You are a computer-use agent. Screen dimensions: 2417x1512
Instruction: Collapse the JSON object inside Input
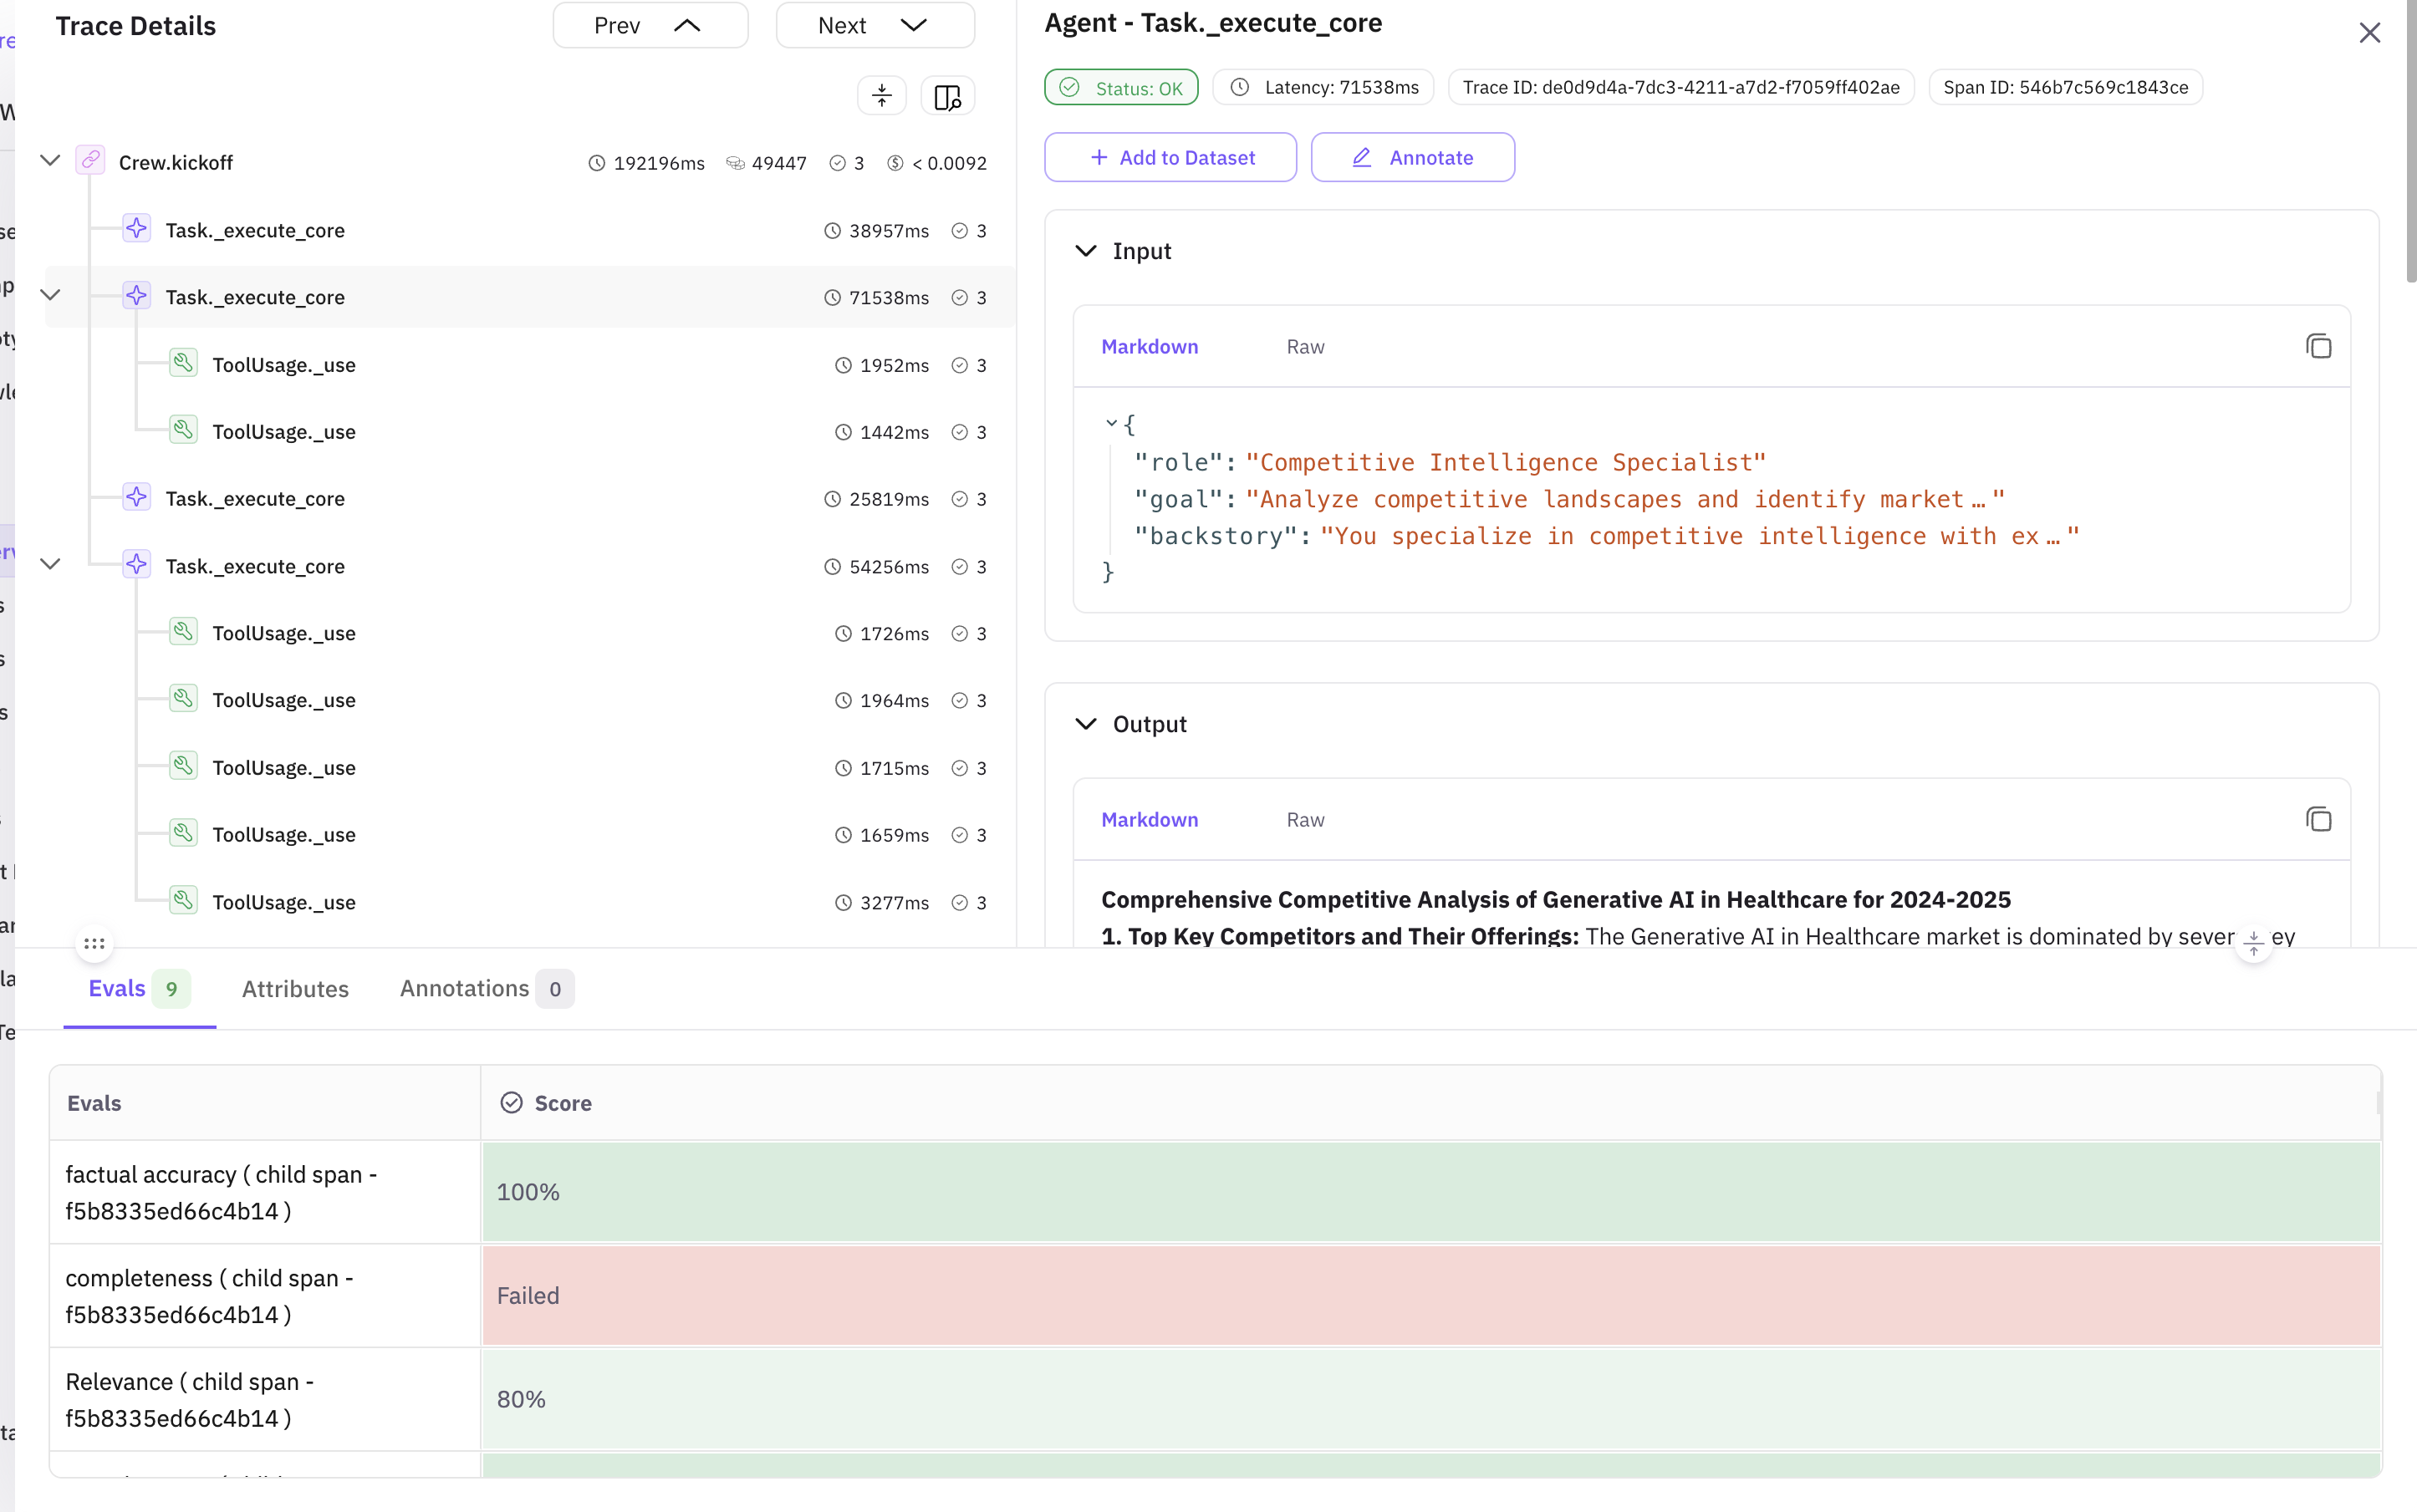coord(1110,422)
